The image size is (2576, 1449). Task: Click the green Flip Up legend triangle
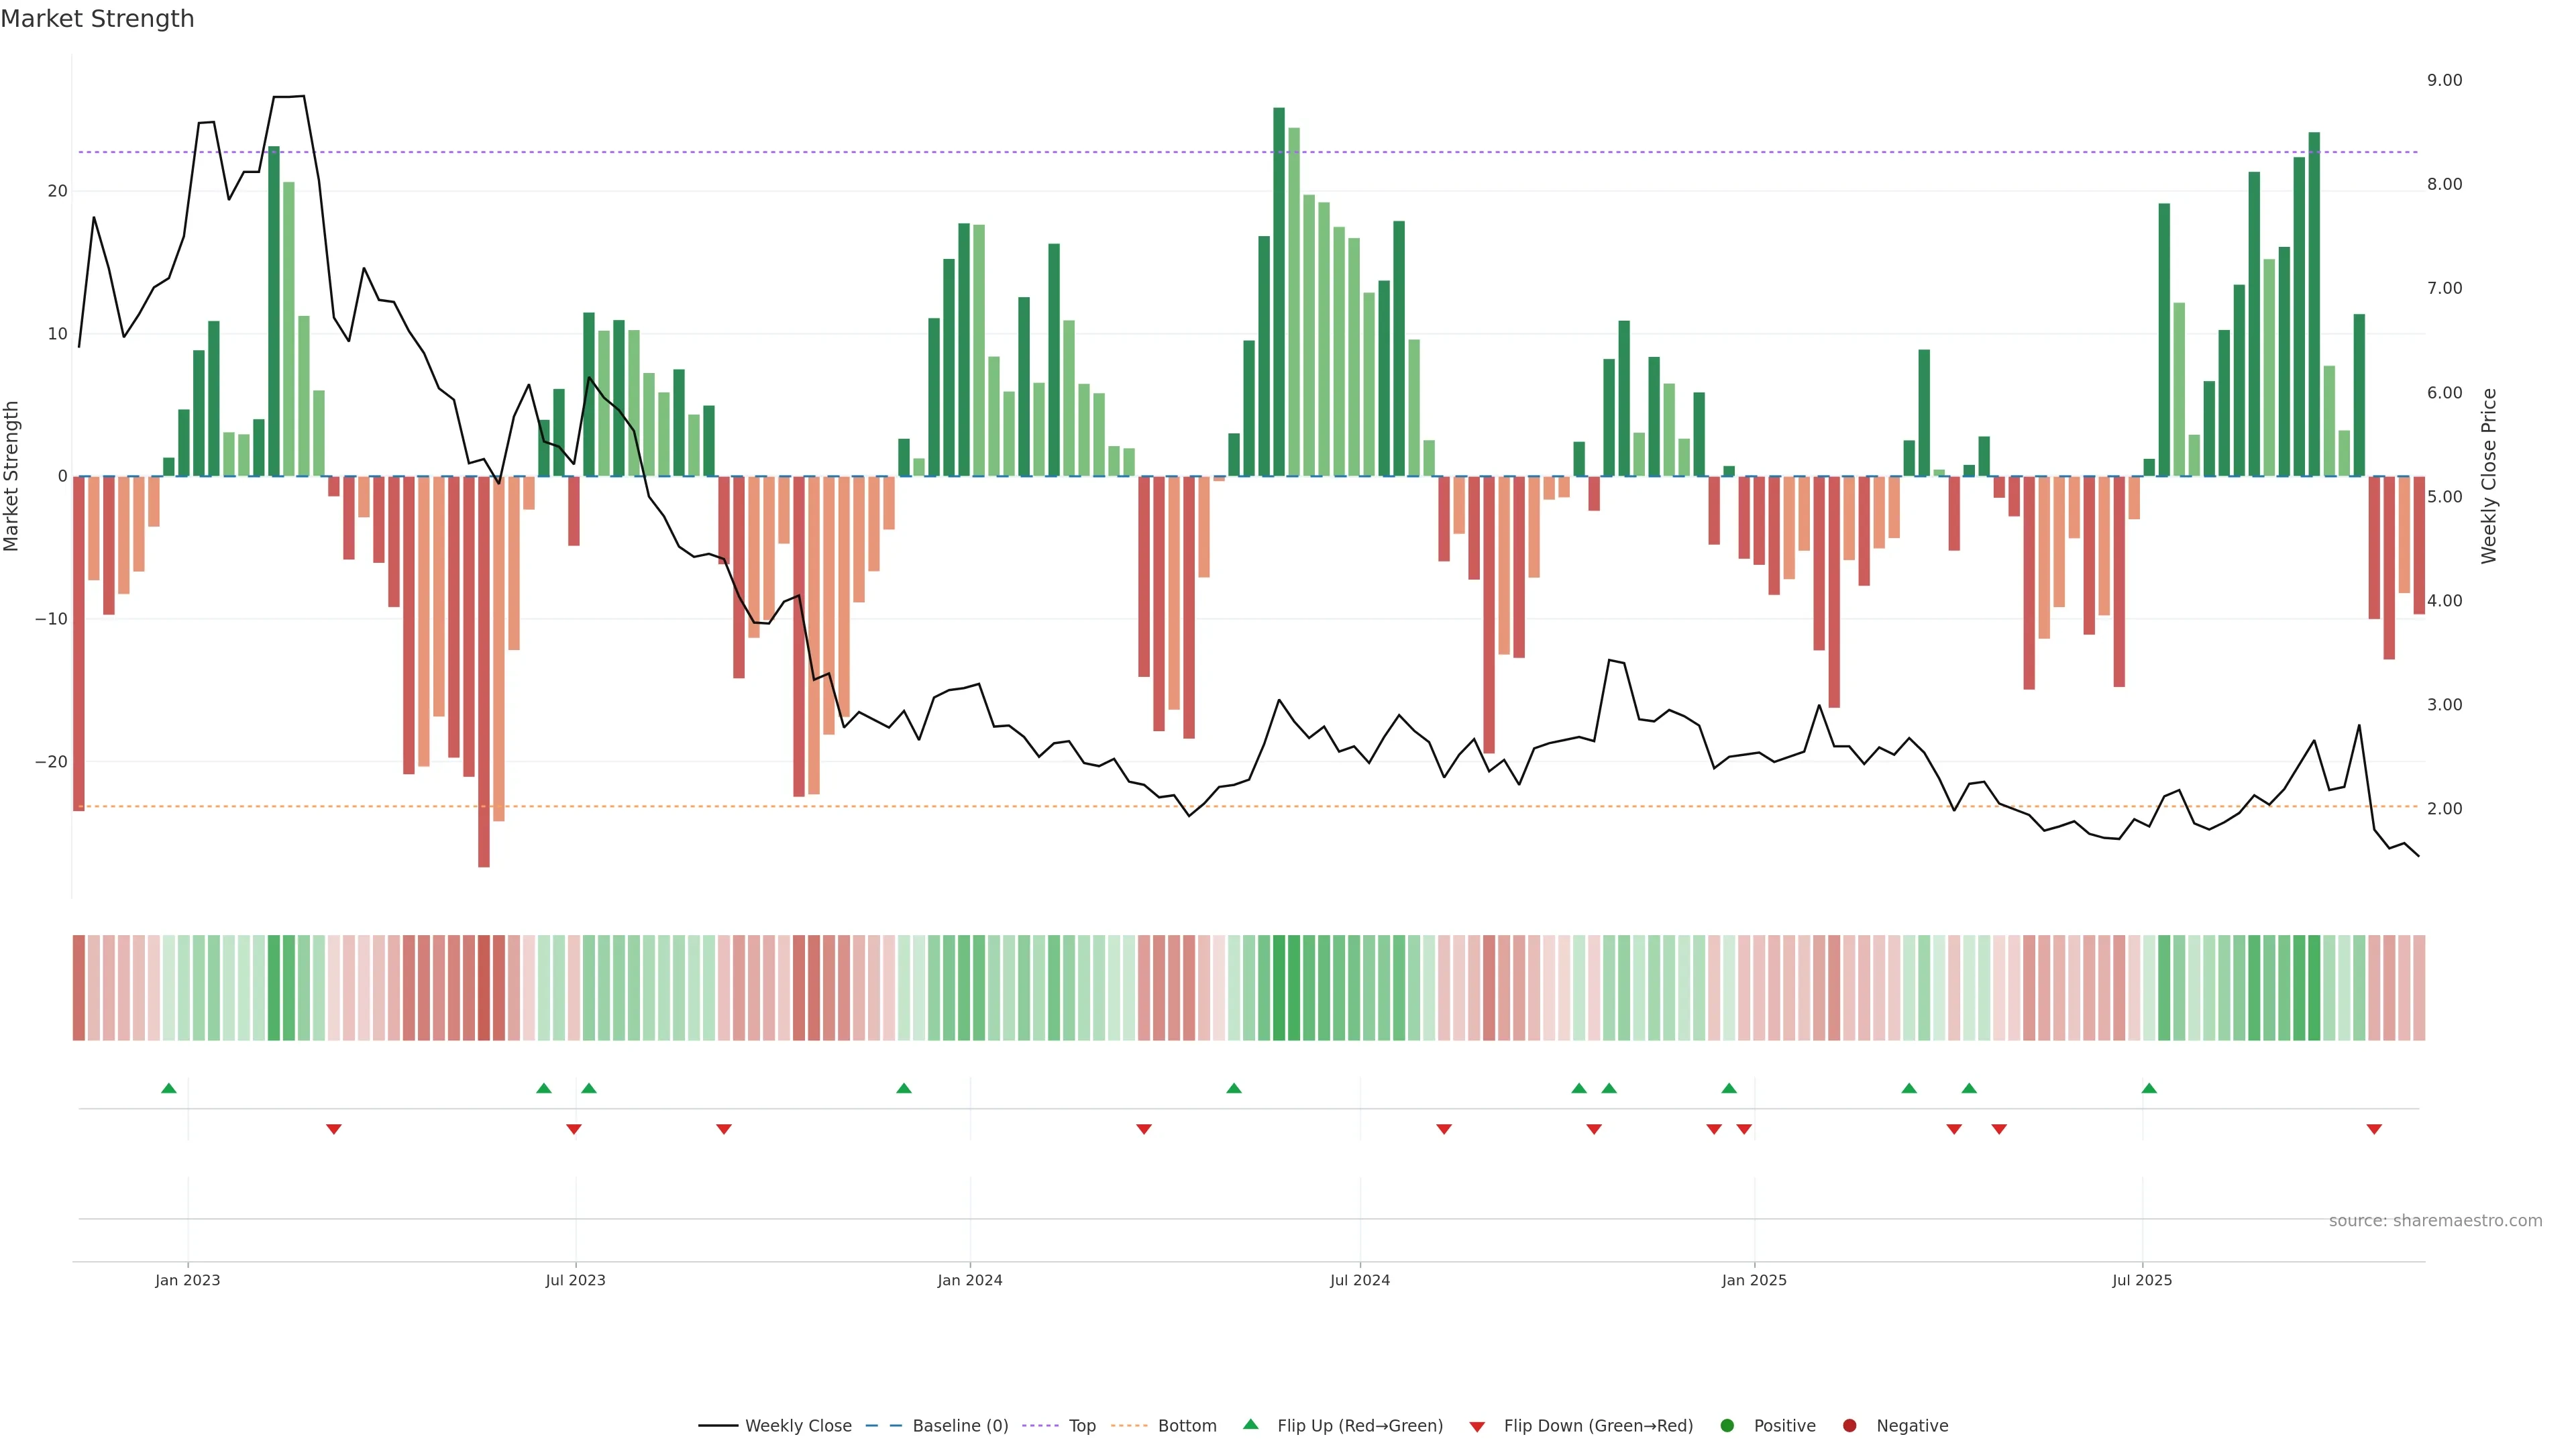tap(1250, 1424)
